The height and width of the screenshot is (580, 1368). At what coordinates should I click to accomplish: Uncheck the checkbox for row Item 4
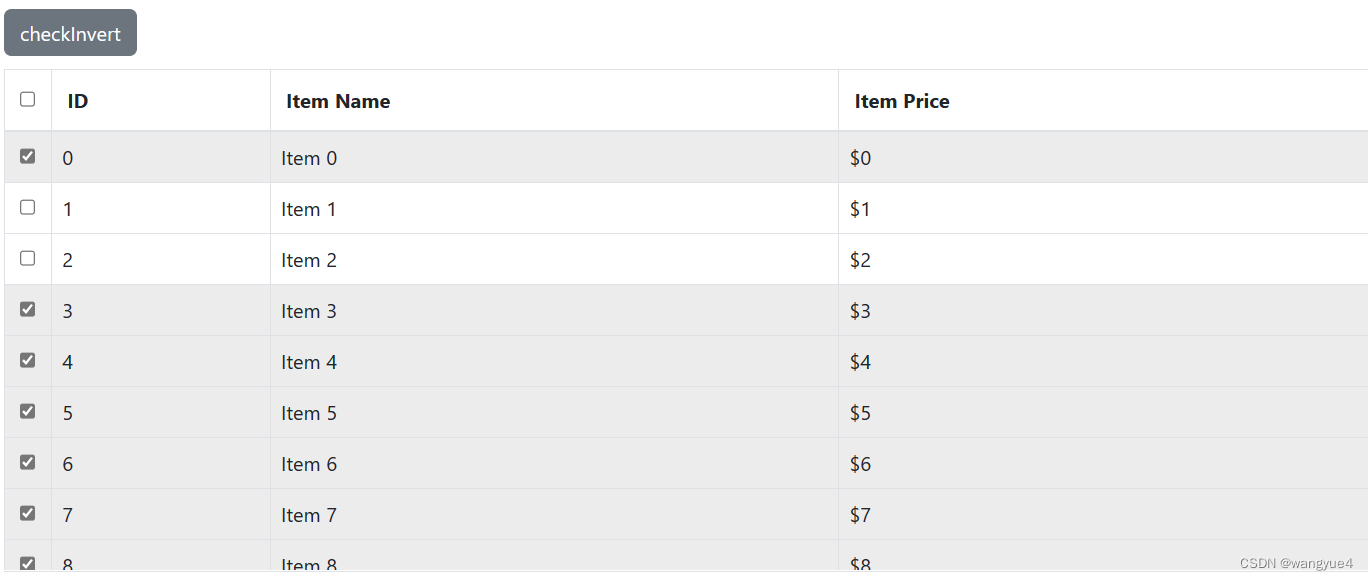27,360
